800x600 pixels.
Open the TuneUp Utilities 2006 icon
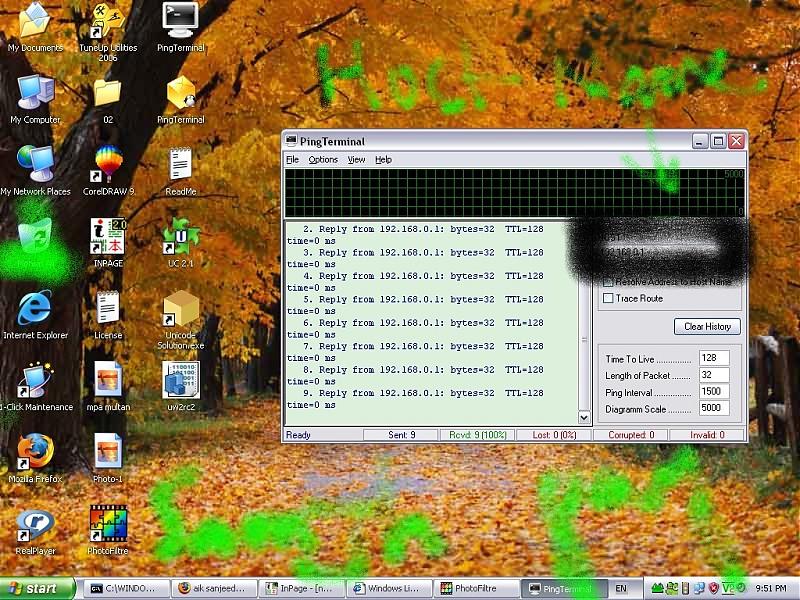(x=108, y=20)
